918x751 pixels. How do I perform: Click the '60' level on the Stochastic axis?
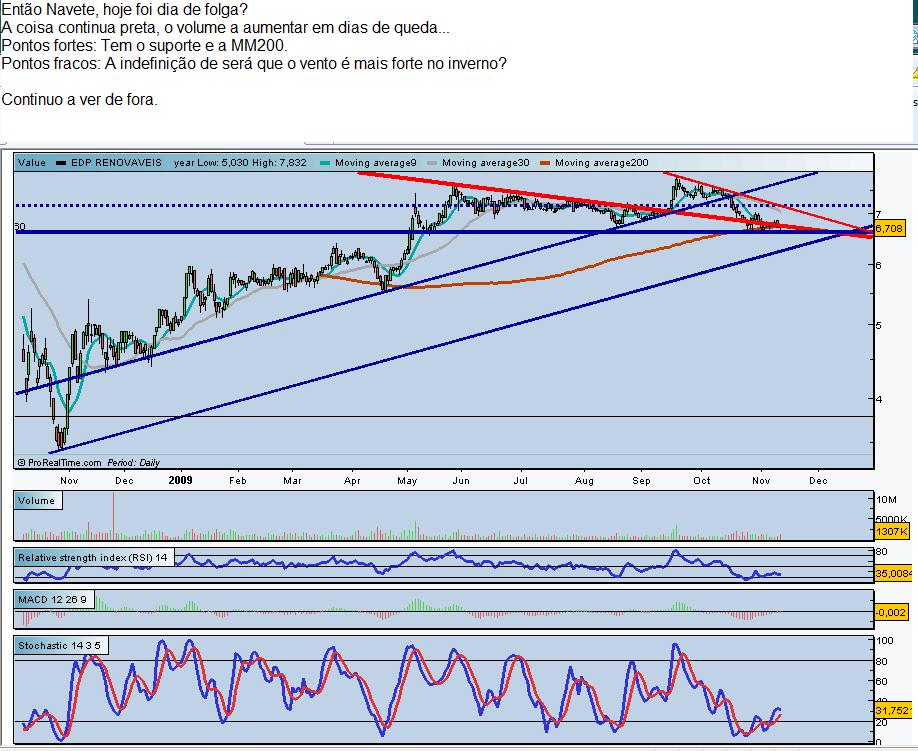[x=882, y=681]
